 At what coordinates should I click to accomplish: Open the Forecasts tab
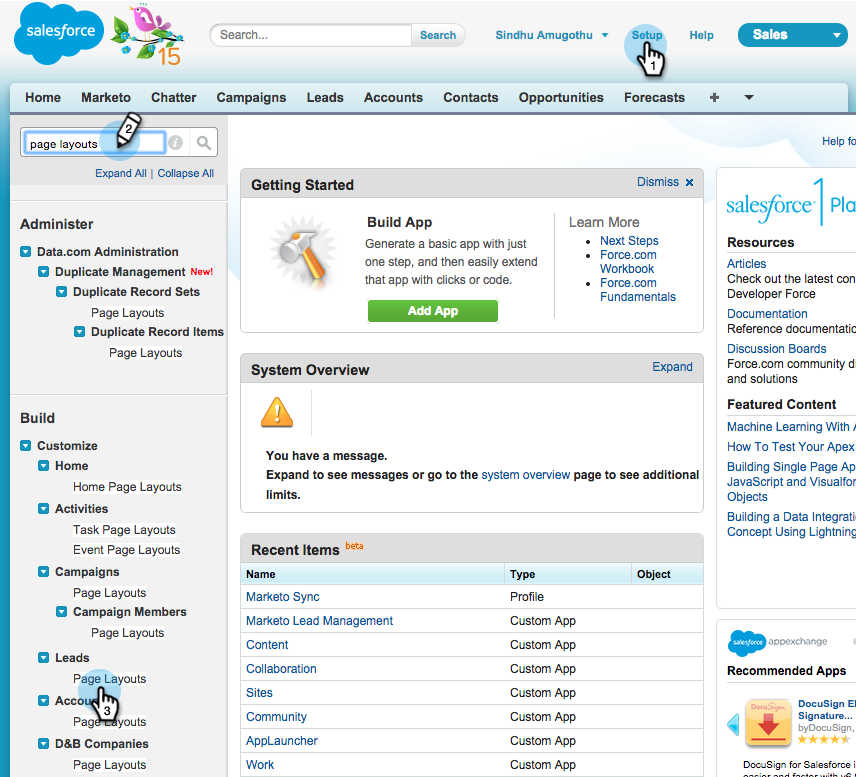click(x=654, y=97)
